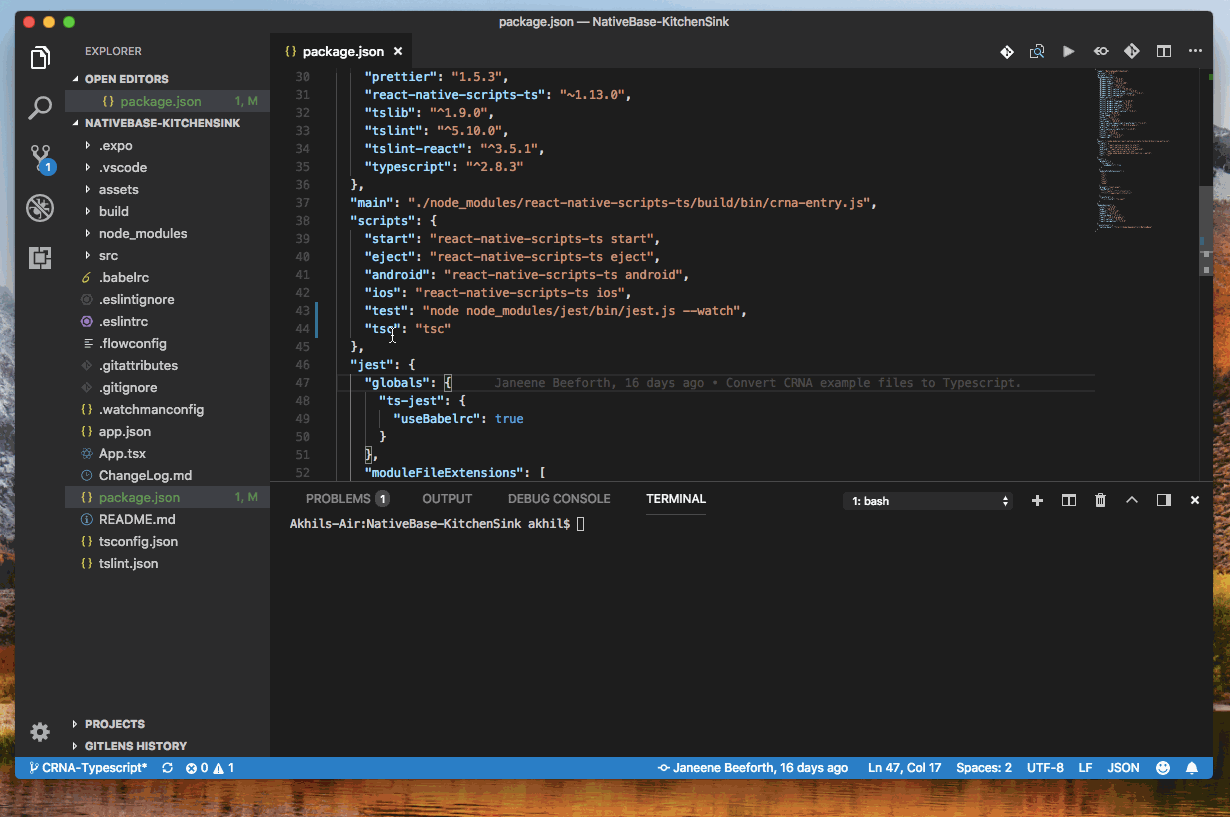Open the errors and warnings status indicator
Image resolution: width=1230 pixels, height=817 pixels.
click(209, 768)
